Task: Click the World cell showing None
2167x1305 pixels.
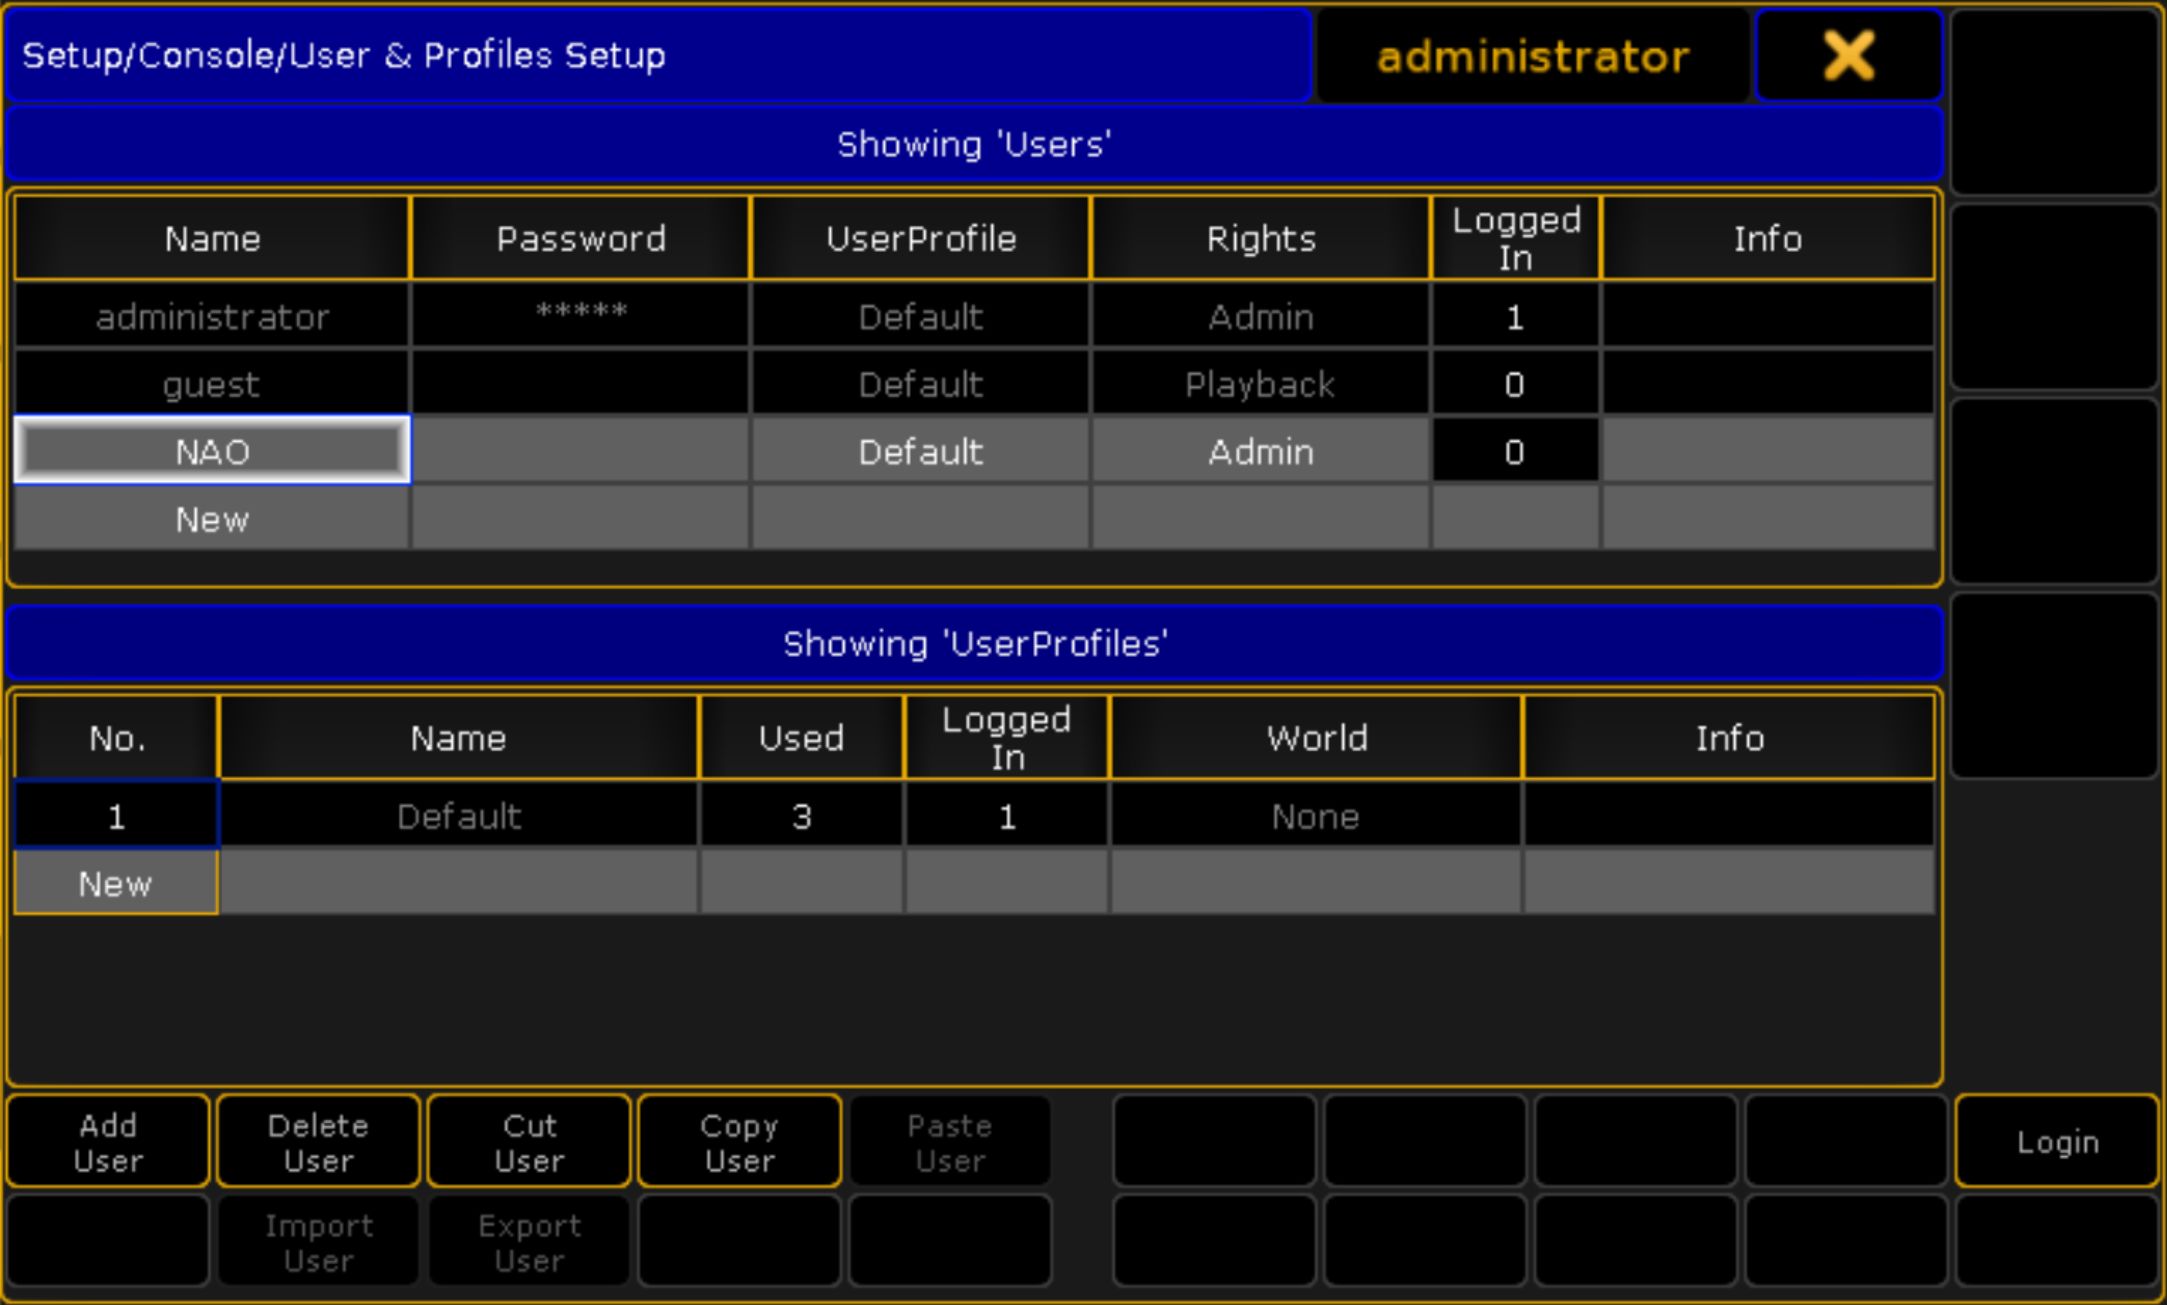Action: (x=1315, y=817)
